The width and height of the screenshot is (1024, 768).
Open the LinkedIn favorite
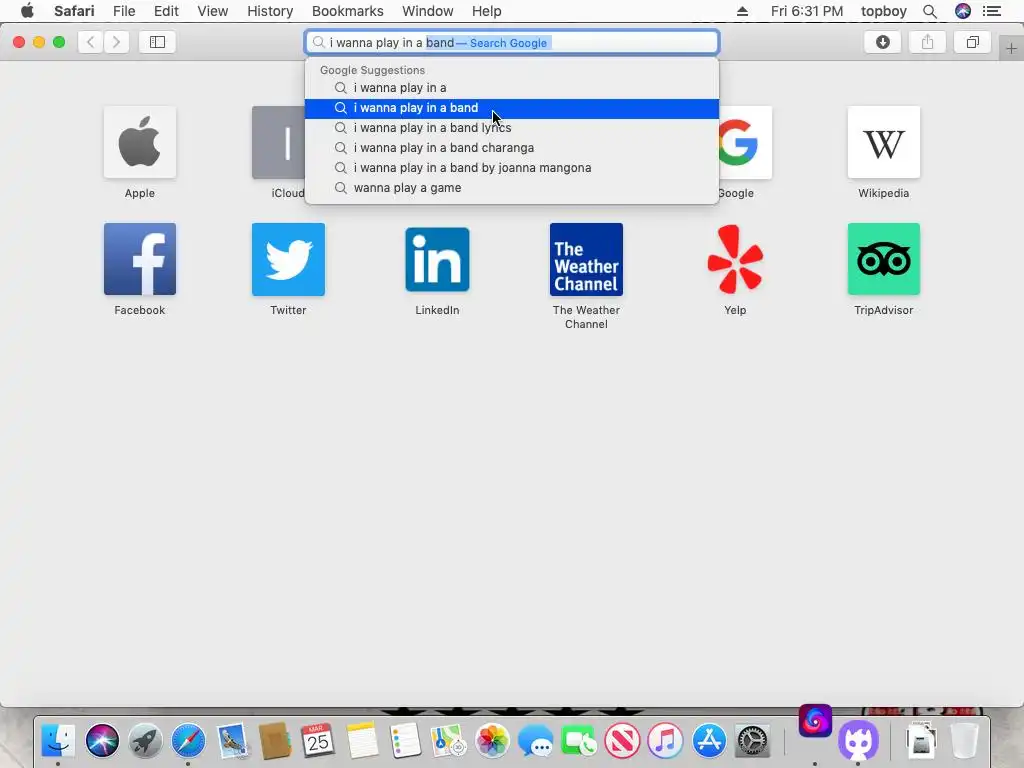(x=437, y=259)
